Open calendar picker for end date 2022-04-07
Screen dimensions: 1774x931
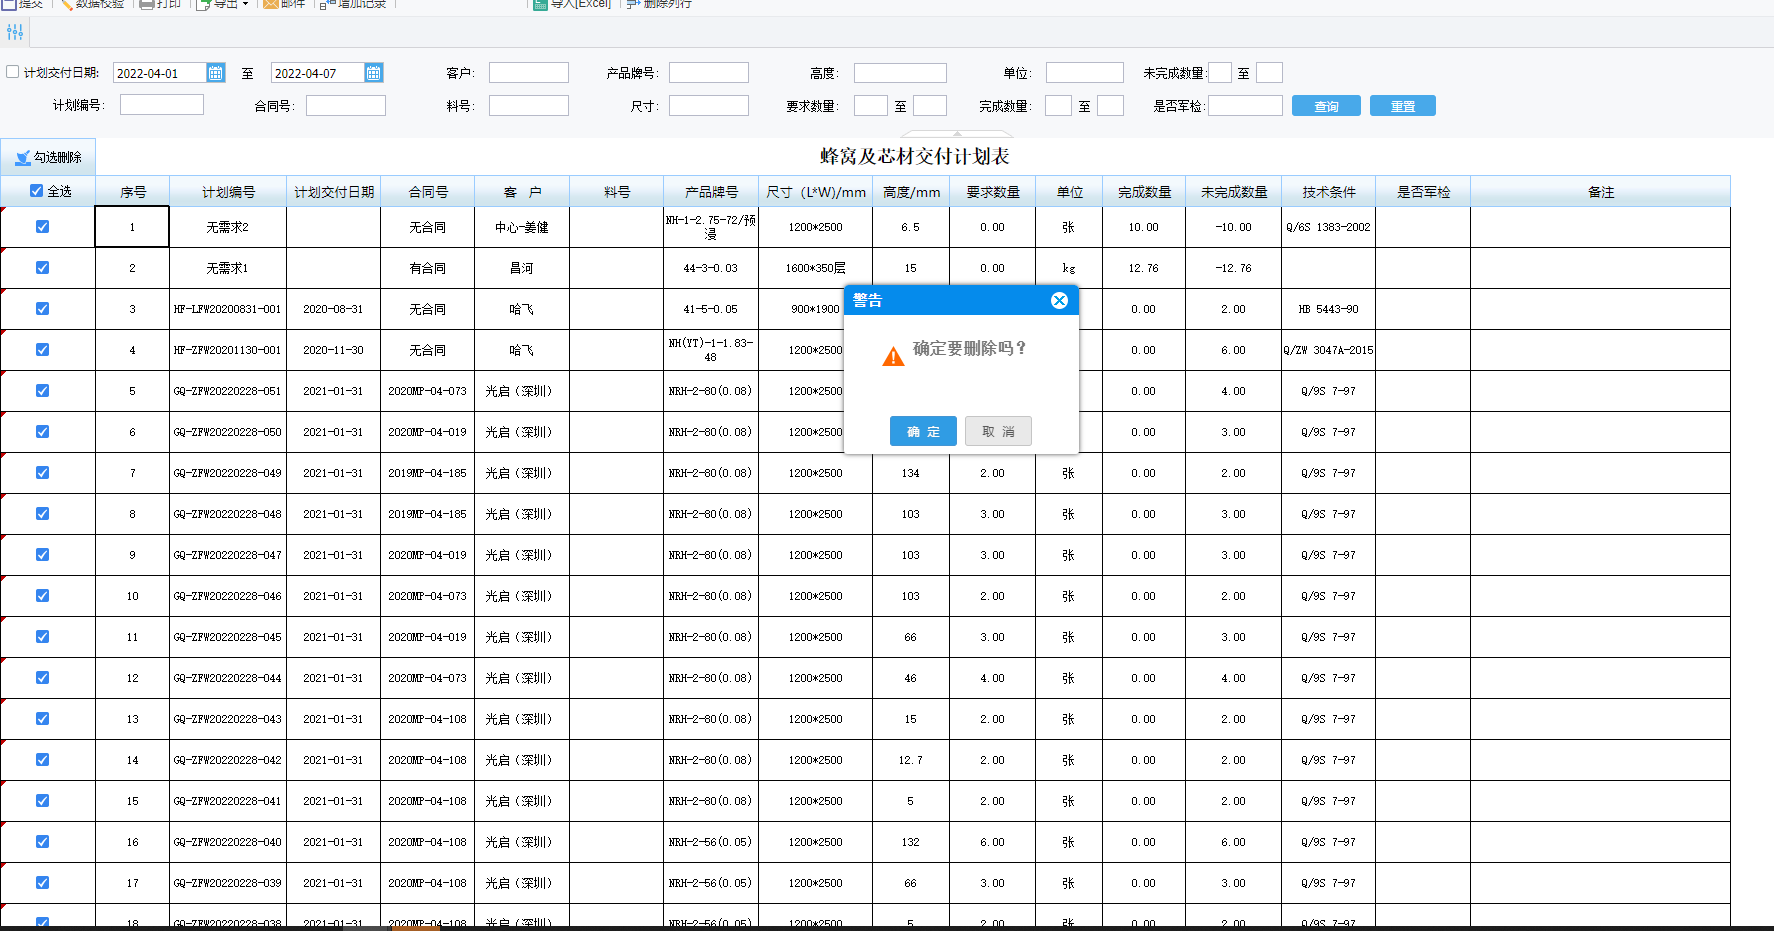(x=373, y=73)
